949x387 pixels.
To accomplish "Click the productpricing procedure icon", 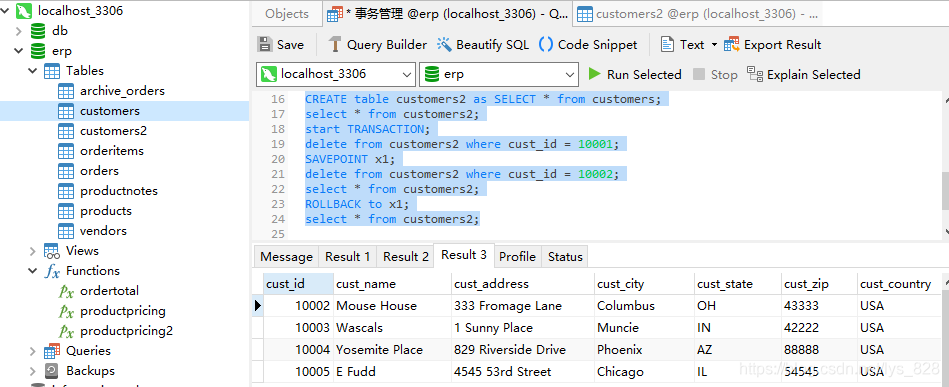I will [x=66, y=311].
